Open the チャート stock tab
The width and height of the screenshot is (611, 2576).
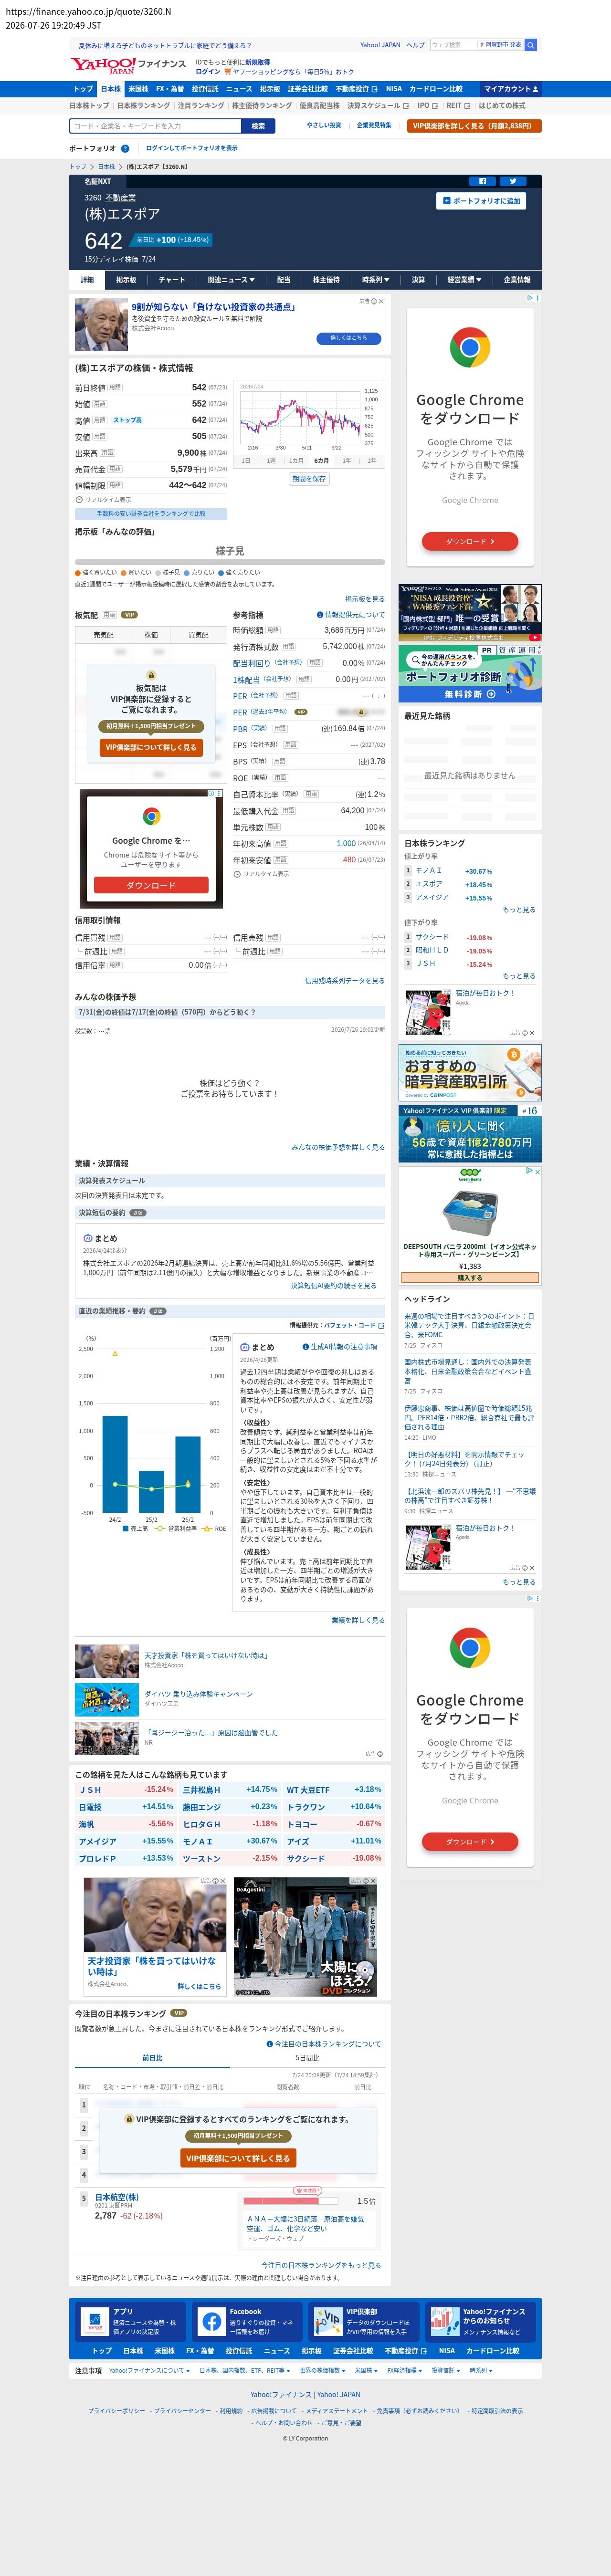(x=172, y=280)
